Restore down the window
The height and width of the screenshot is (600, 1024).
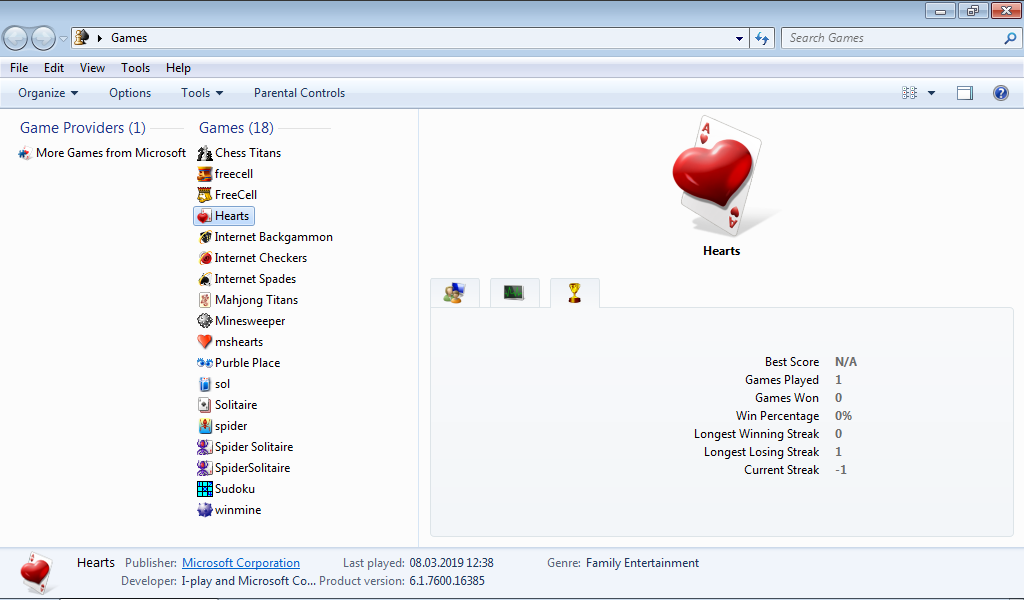(973, 10)
